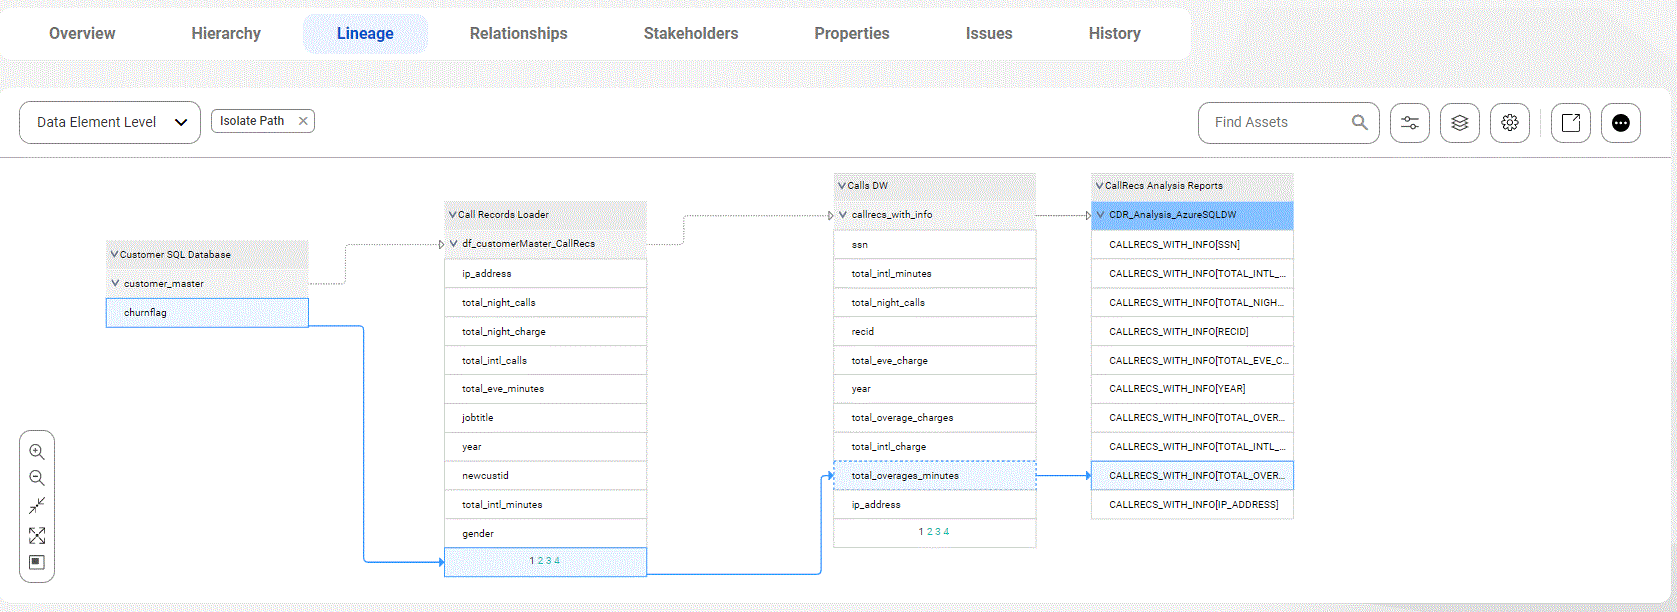Remove the Isolate Path filter chip

[x=303, y=121]
